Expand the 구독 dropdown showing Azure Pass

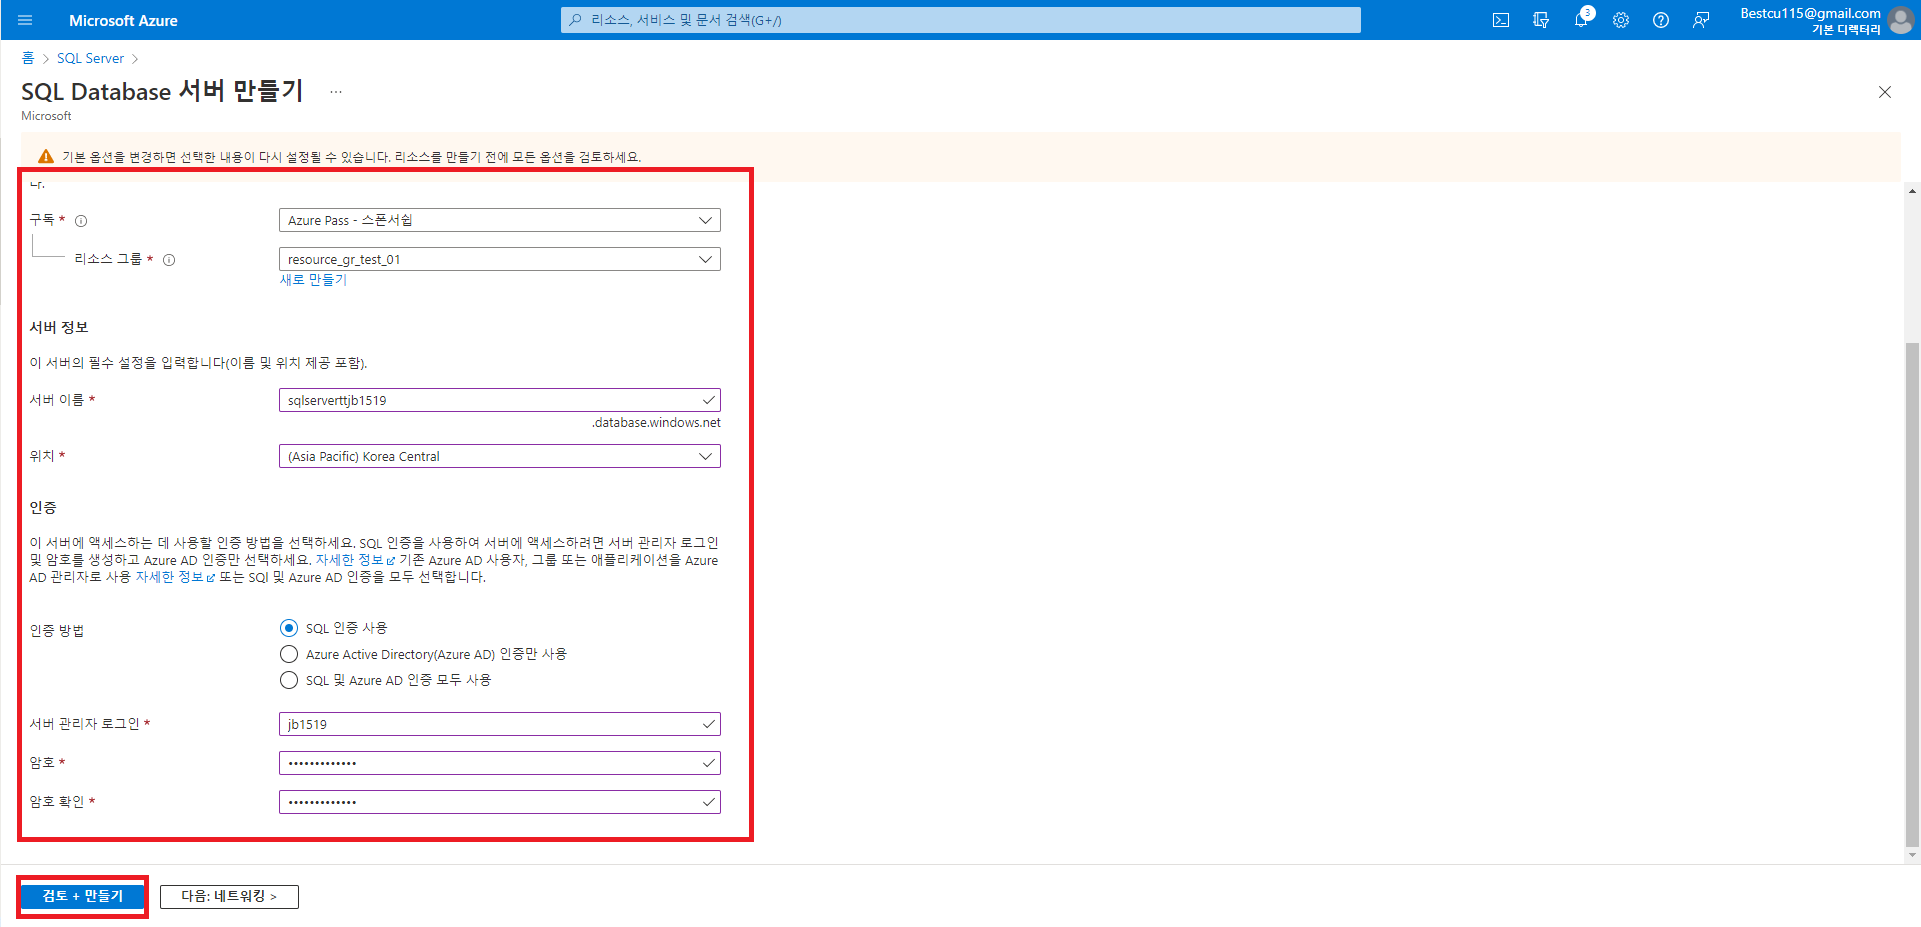point(500,220)
